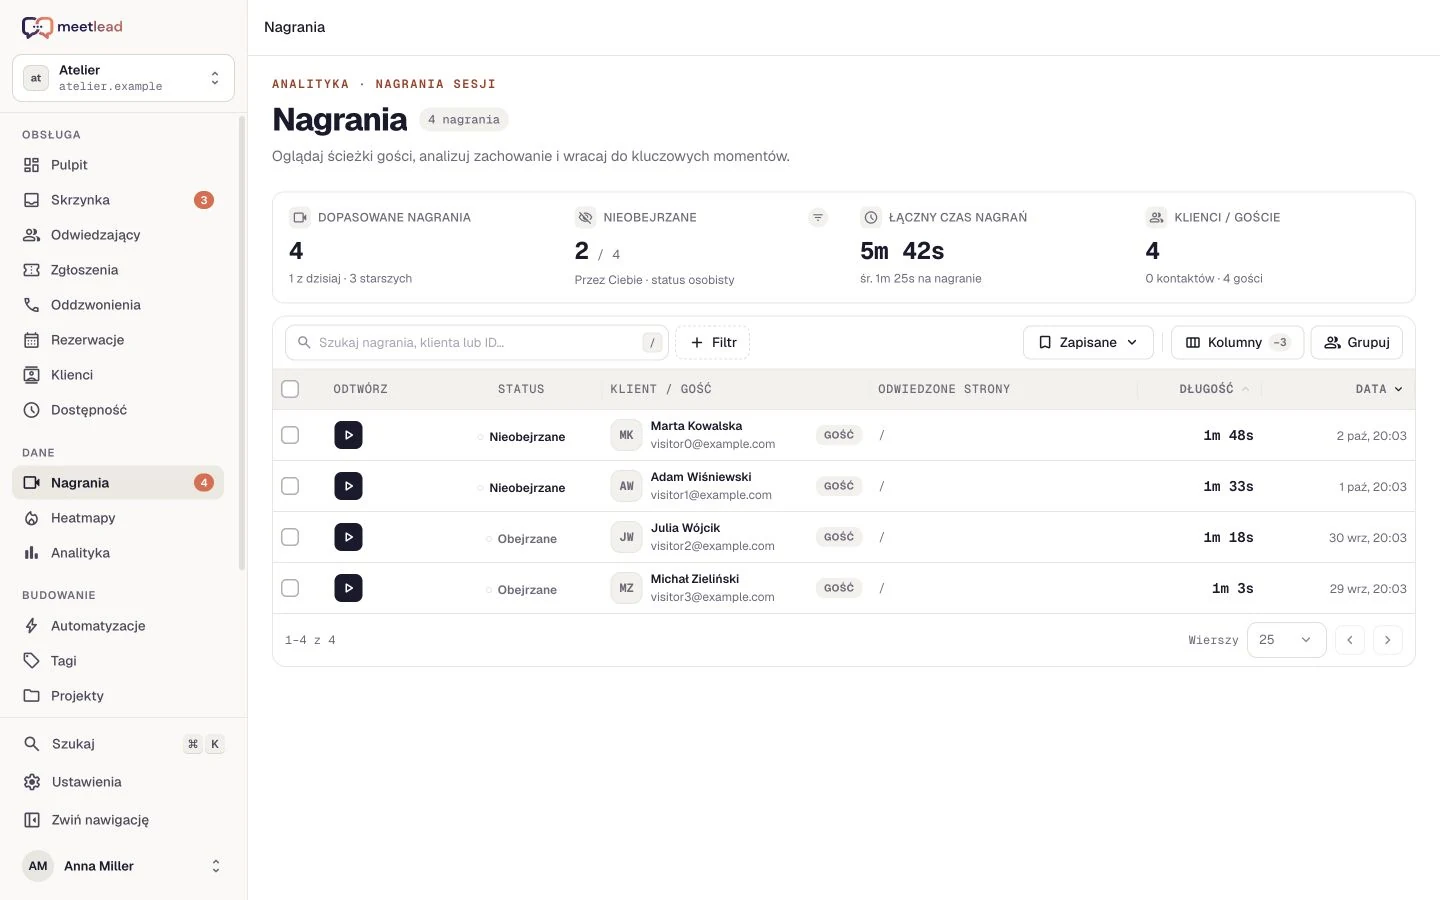The image size is (1440, 900).
Task: Open Skrzynka inbox
Action: click(118, 200)
